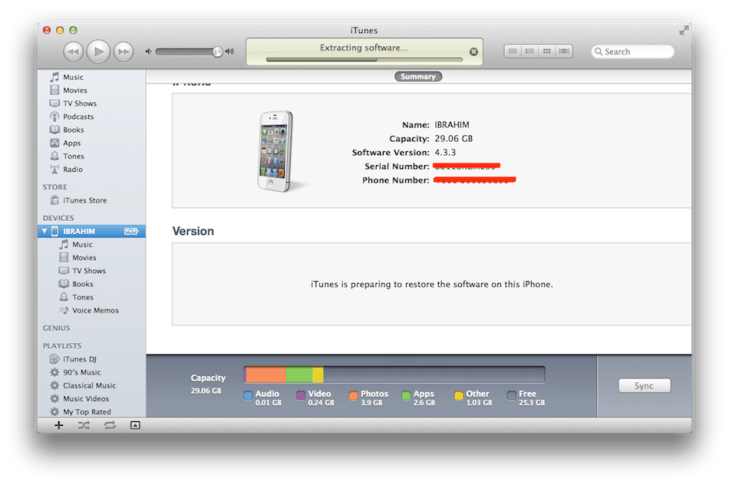Switch to list view mode
This screenshot has width=729, height=485.
point(512,51)
